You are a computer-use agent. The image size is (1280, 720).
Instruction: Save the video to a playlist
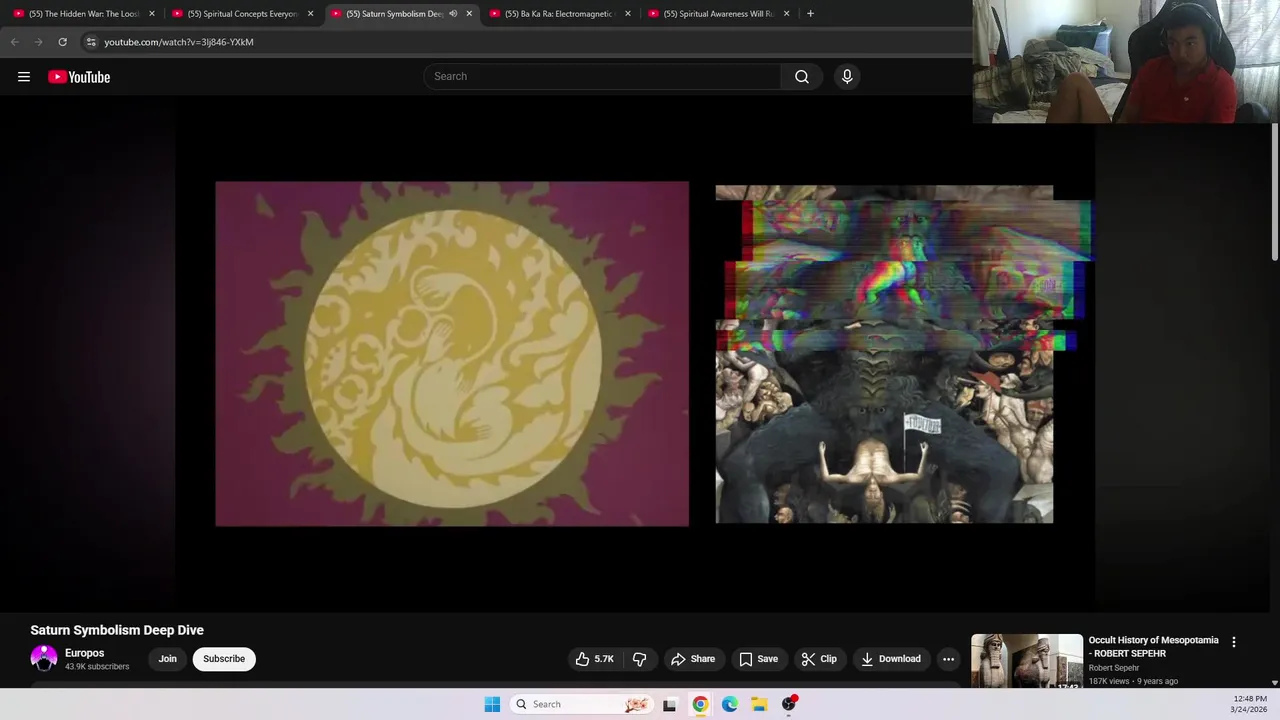(x=758, y=659)
